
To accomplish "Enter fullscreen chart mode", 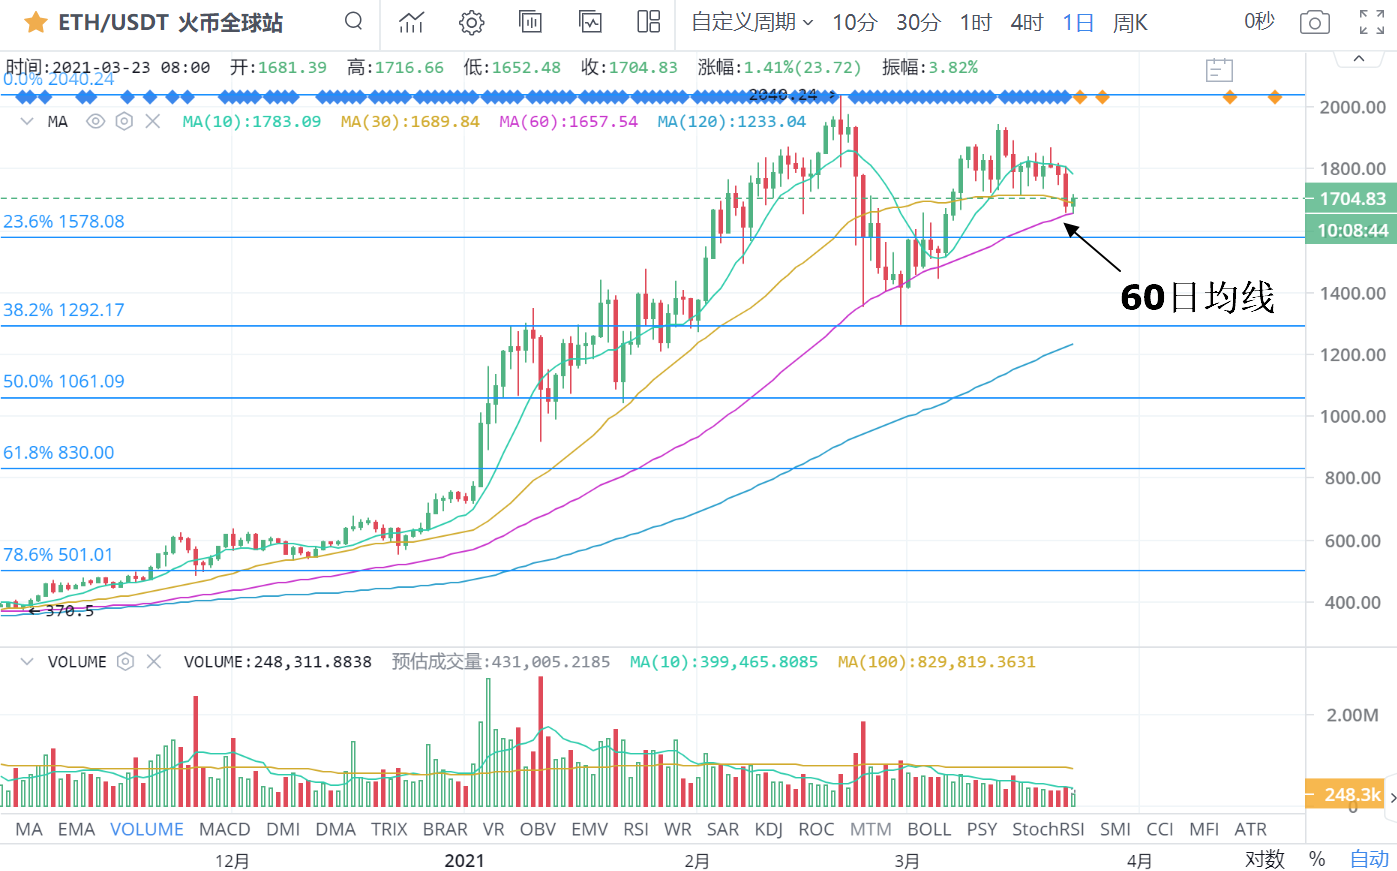I will [x=1371, y=22].
